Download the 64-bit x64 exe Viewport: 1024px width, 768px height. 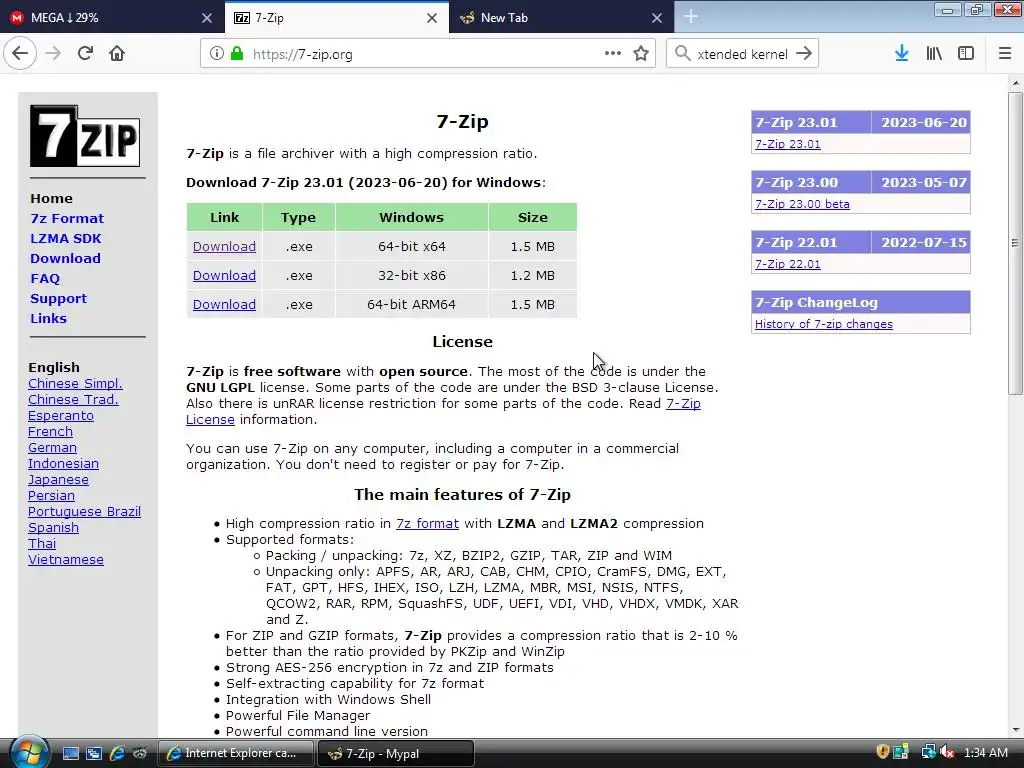tap(224, 246)
